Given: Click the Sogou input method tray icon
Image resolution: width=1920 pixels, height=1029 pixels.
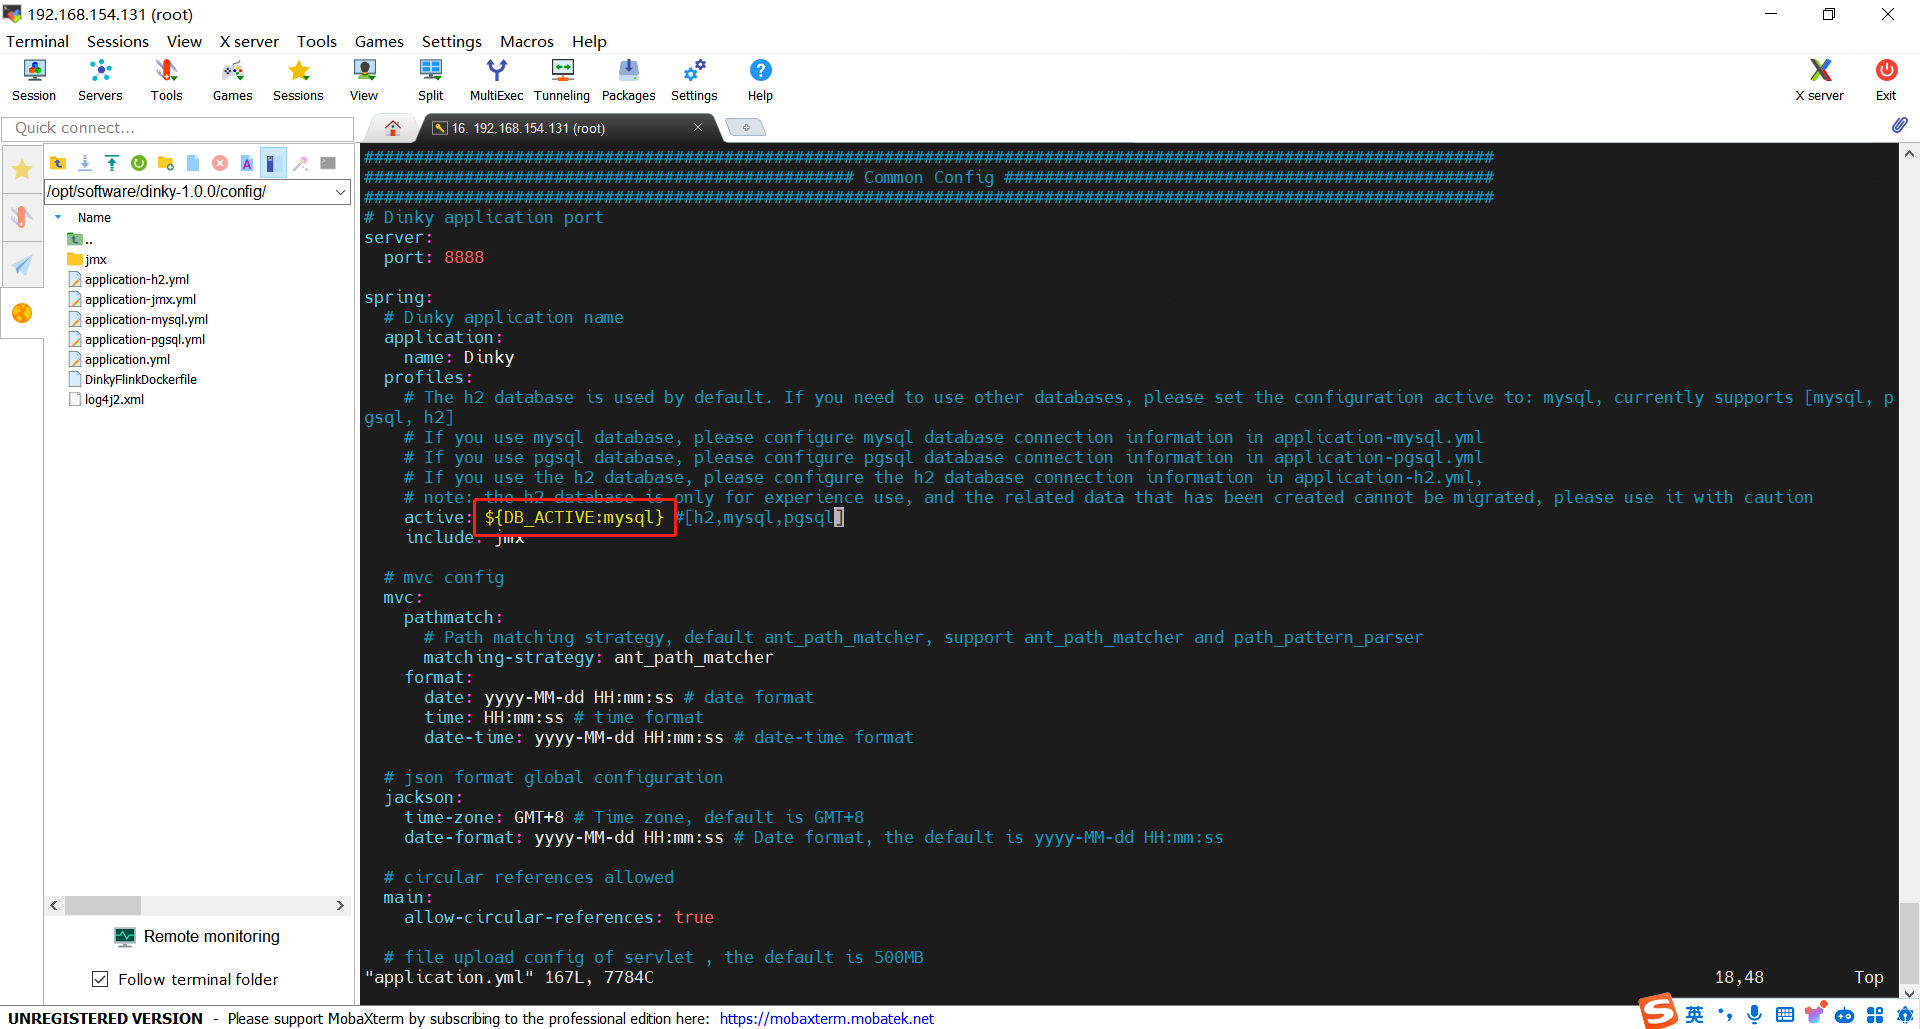Looking at the screenshot, I should coord(1658,1012).
